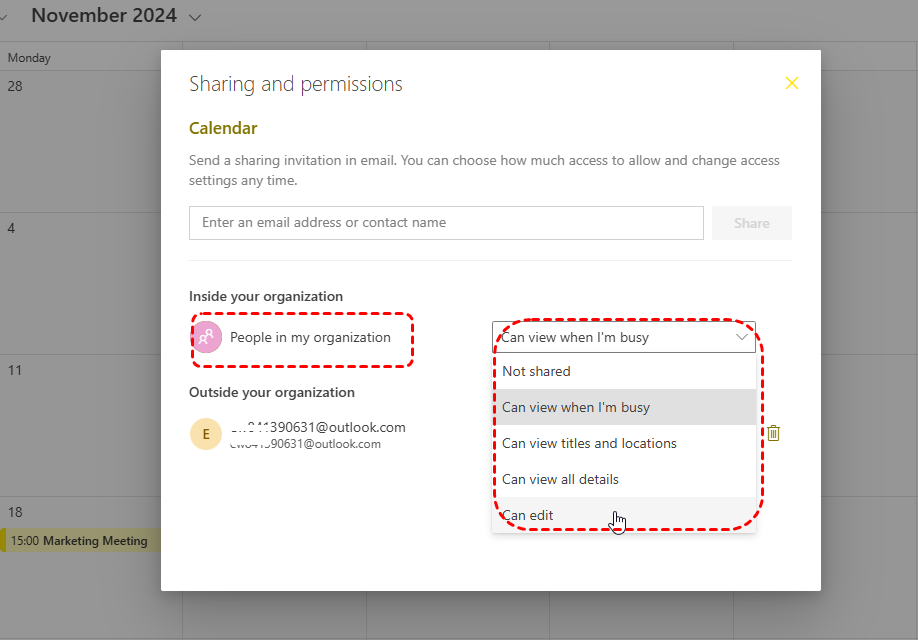Click the People in my organization icon
This screenshot has width=918, height=640.
coord(207,338)
